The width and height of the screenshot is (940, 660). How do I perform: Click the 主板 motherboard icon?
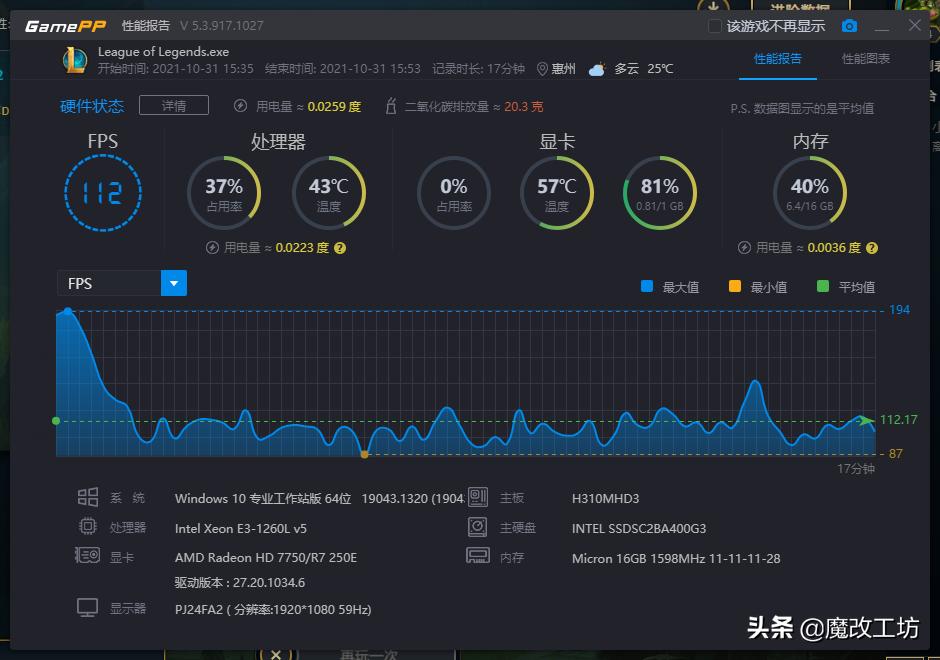(477, 497)
